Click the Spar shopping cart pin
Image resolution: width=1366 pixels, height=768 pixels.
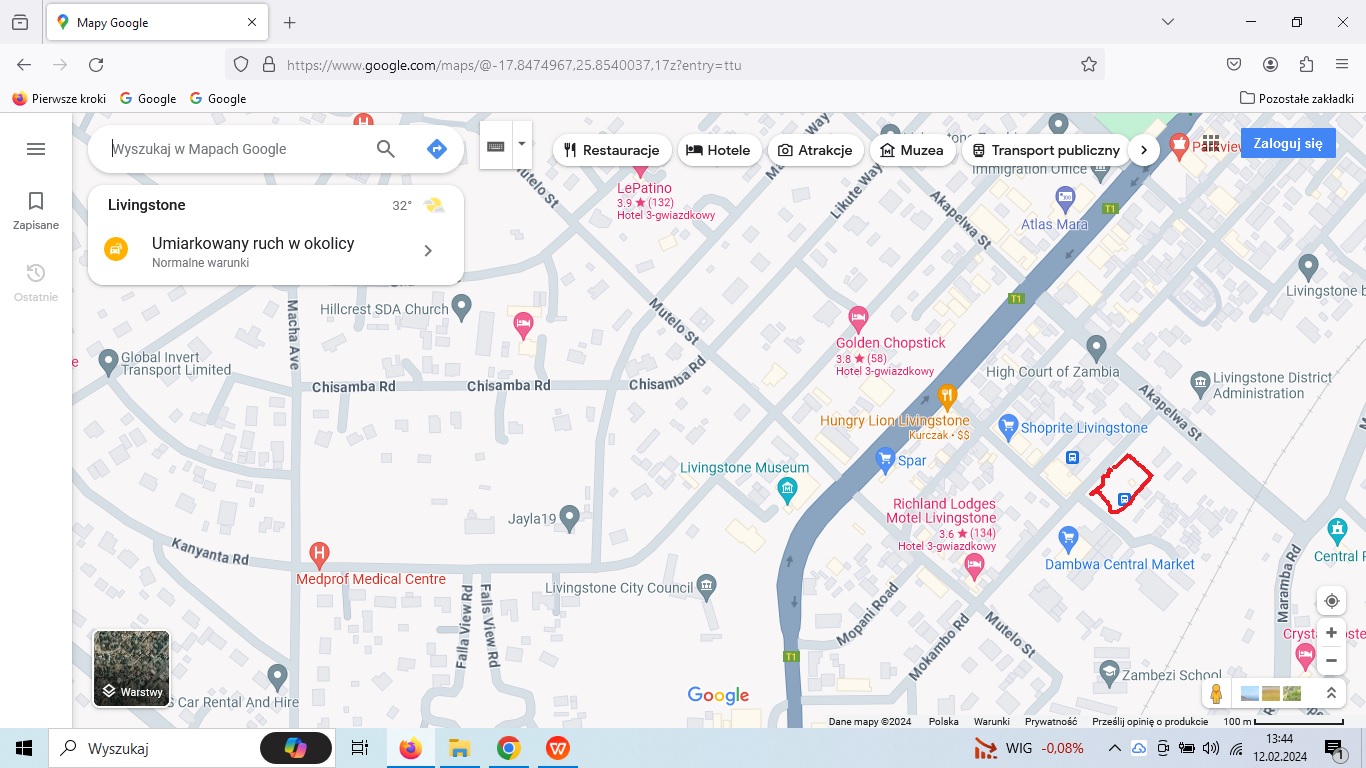pos(884,460)
